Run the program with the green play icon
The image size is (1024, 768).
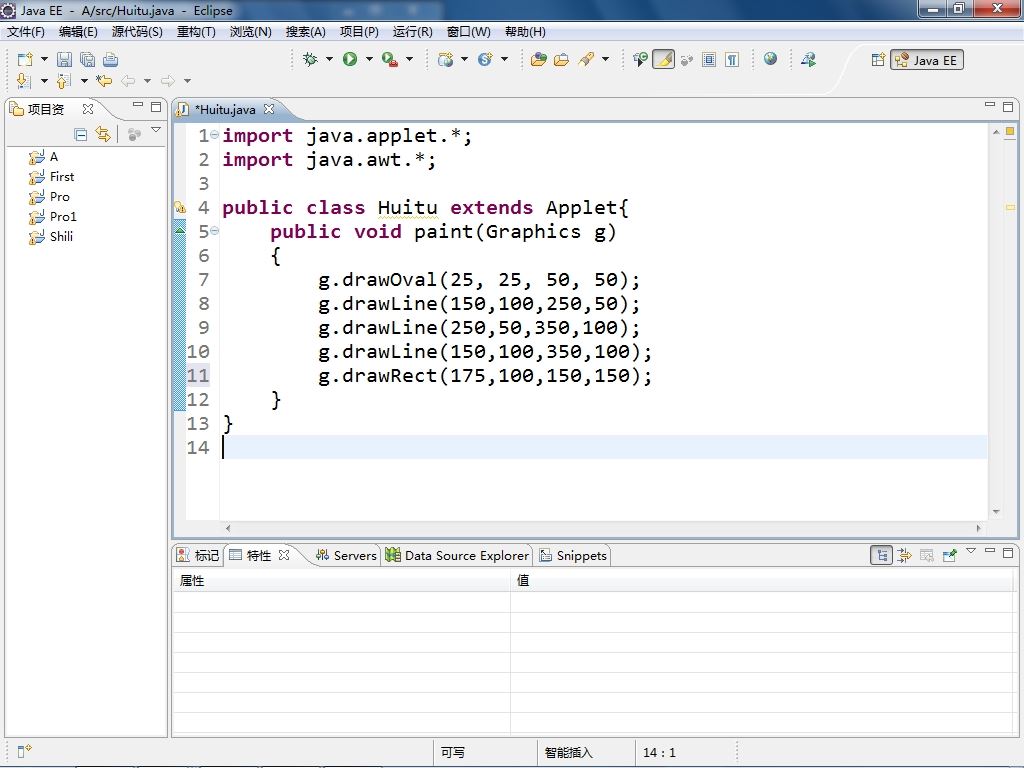click(x=350, y=60)
